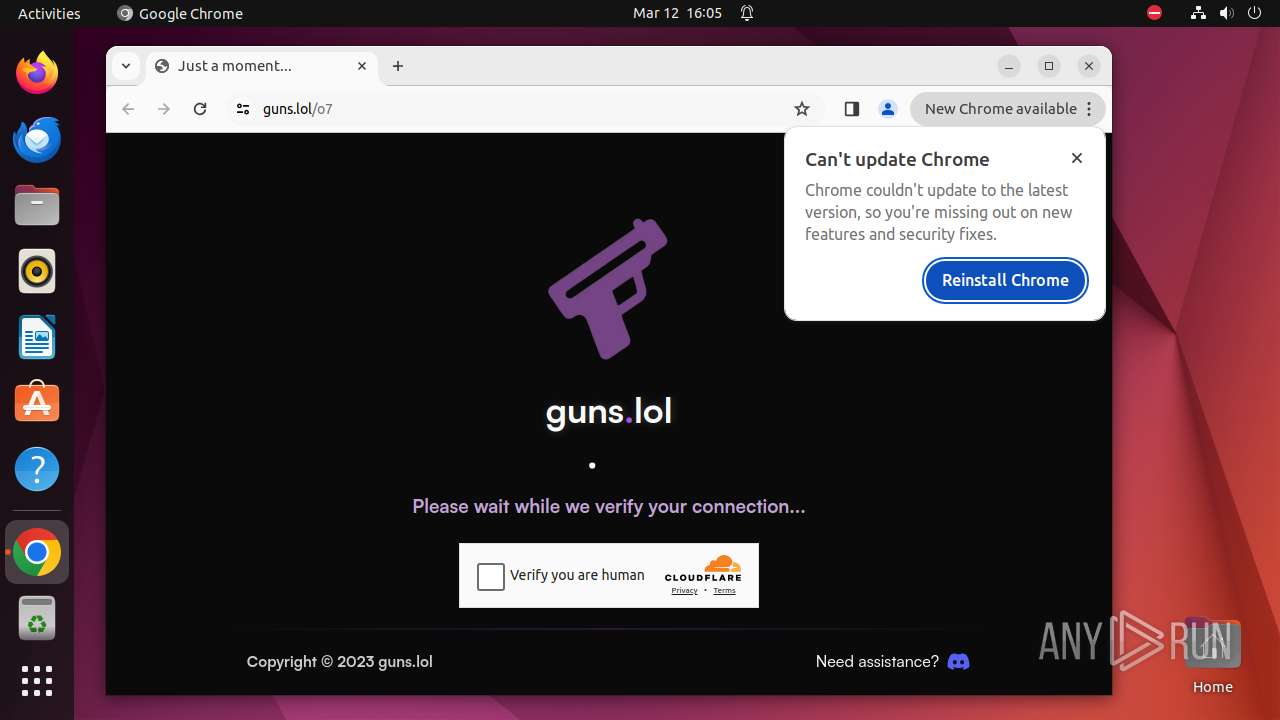Viewport: 1280px width, 720px height.
Task: Open a new tab with plus
Action: pyautogui.click(x=398, y=66)
